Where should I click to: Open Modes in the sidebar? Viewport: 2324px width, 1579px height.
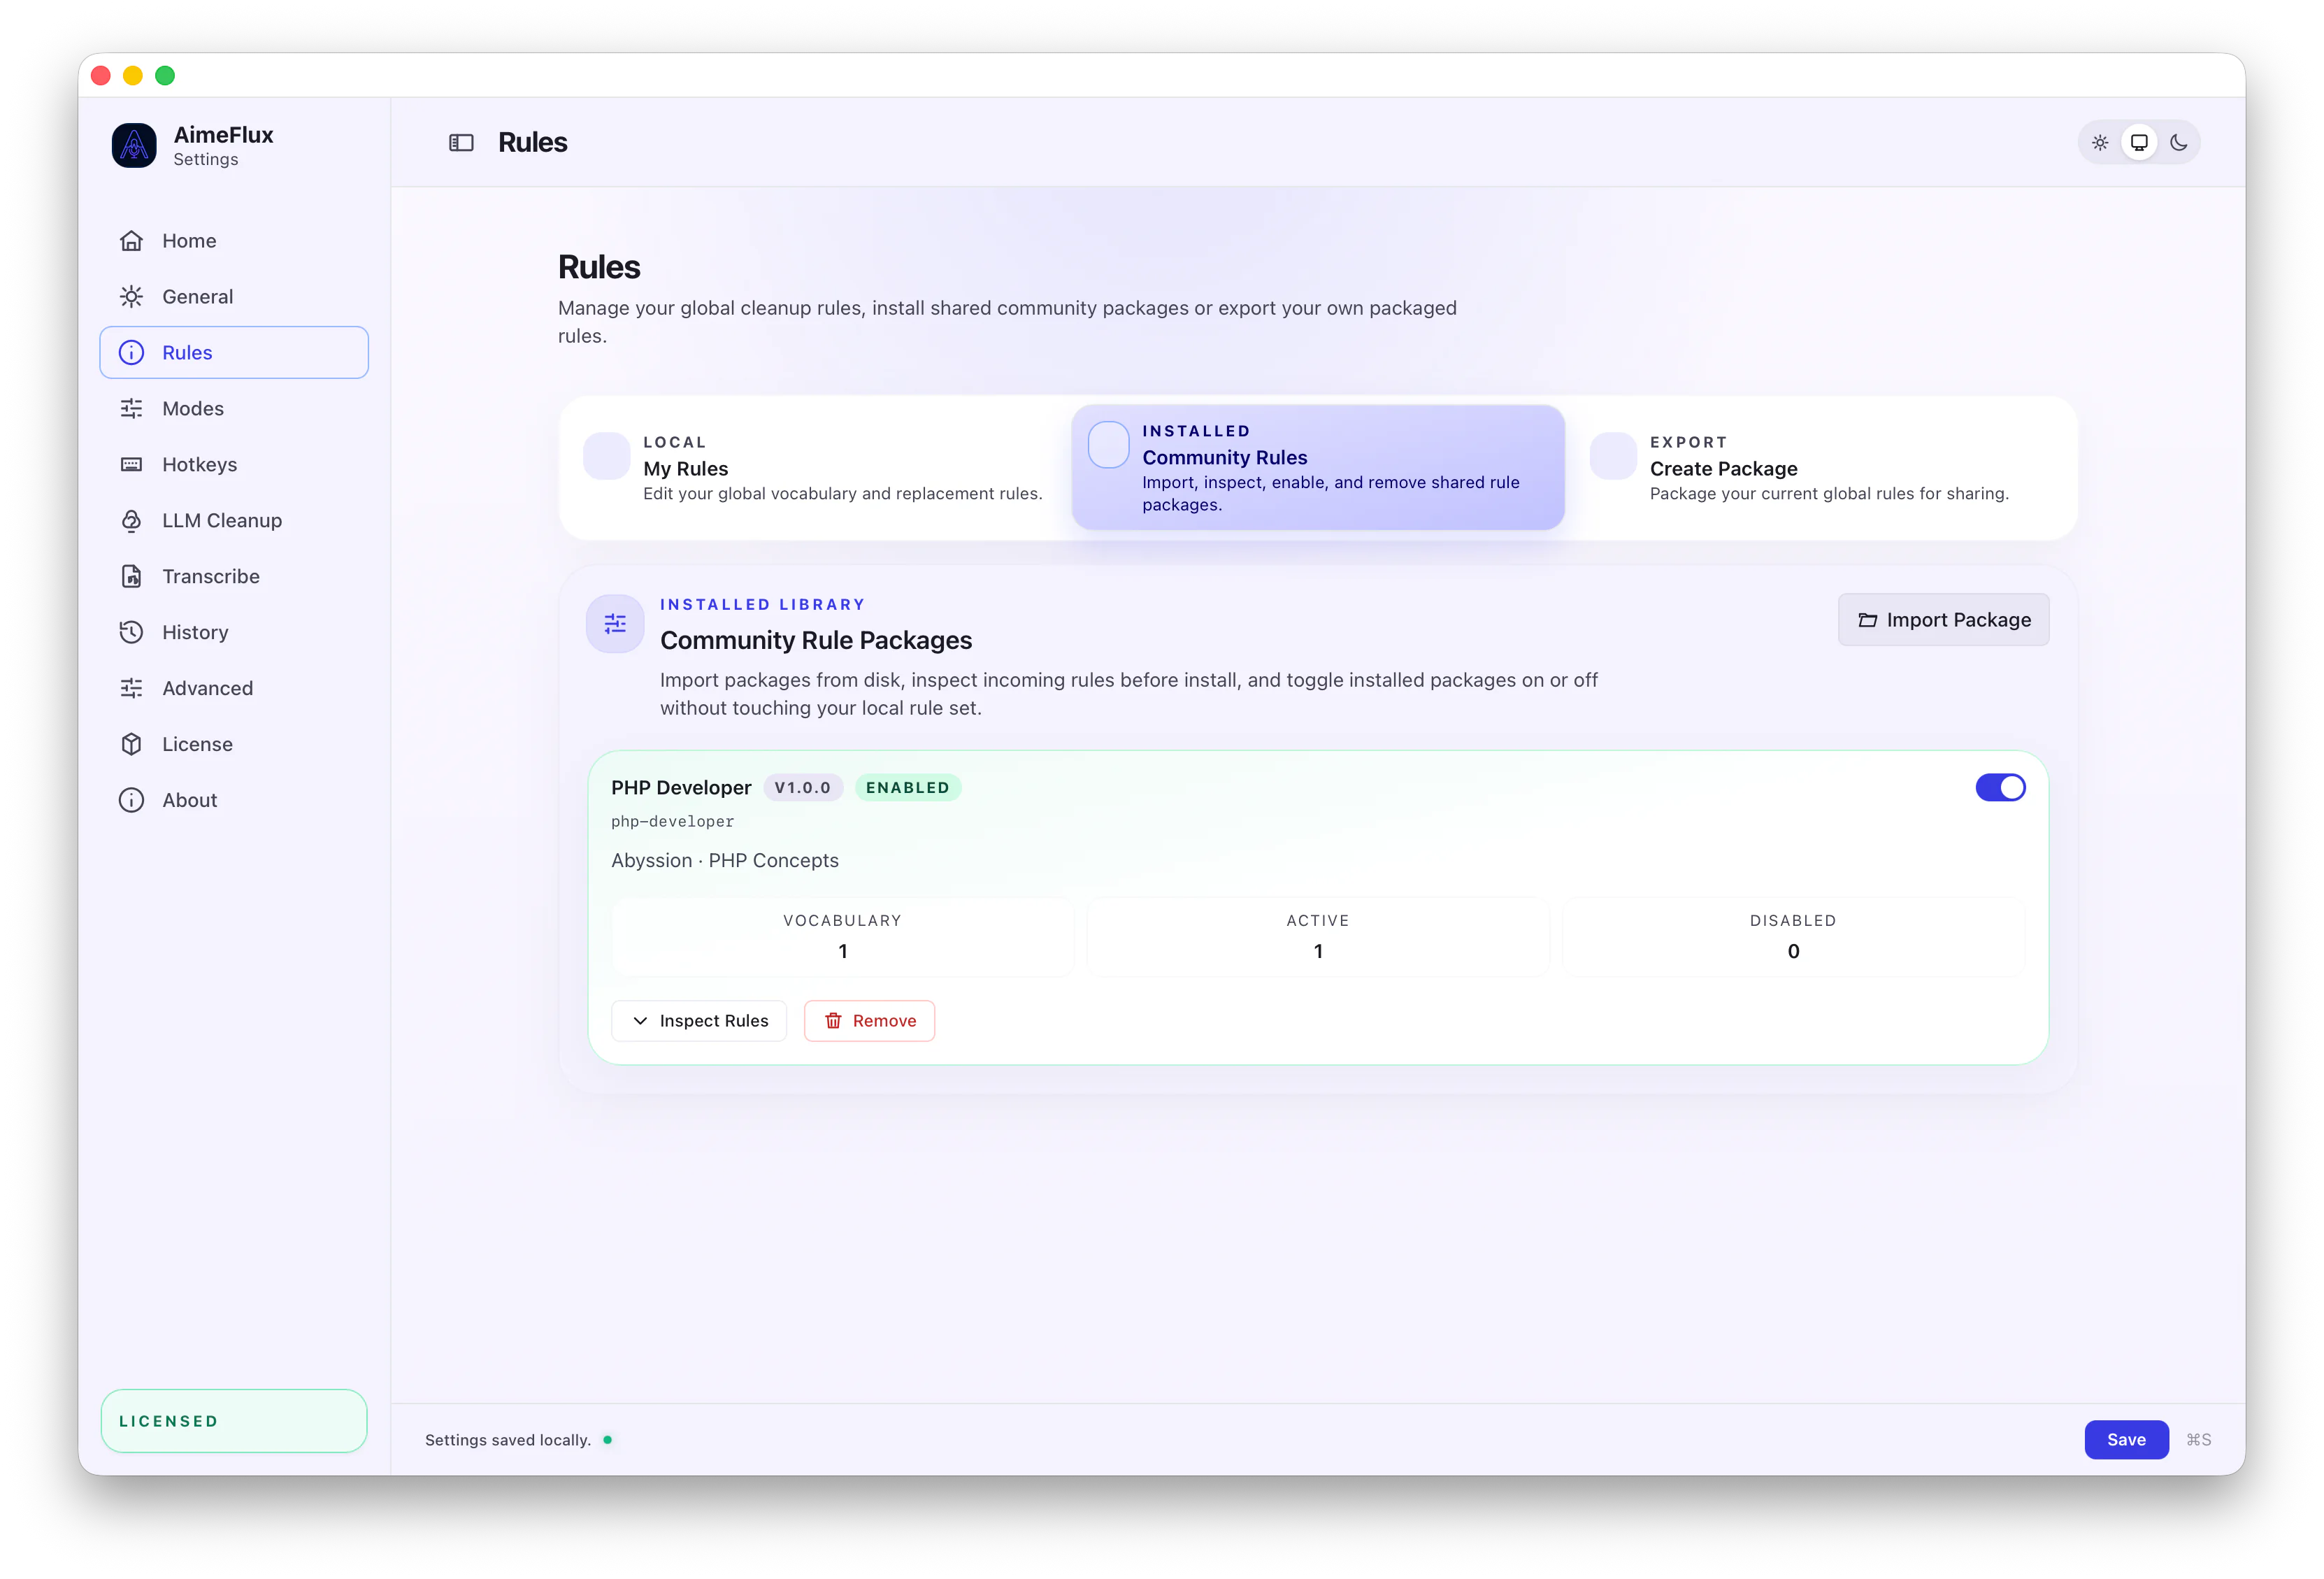(x=234, y=409)
